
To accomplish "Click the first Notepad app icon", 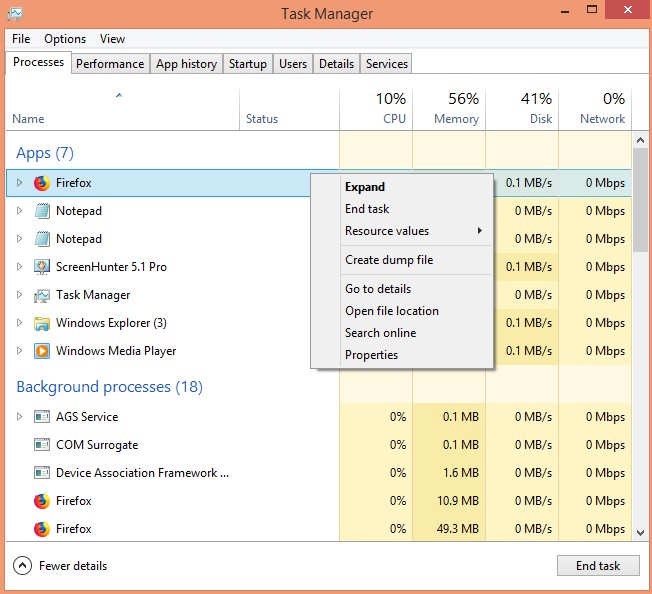I will coord(42,211).
